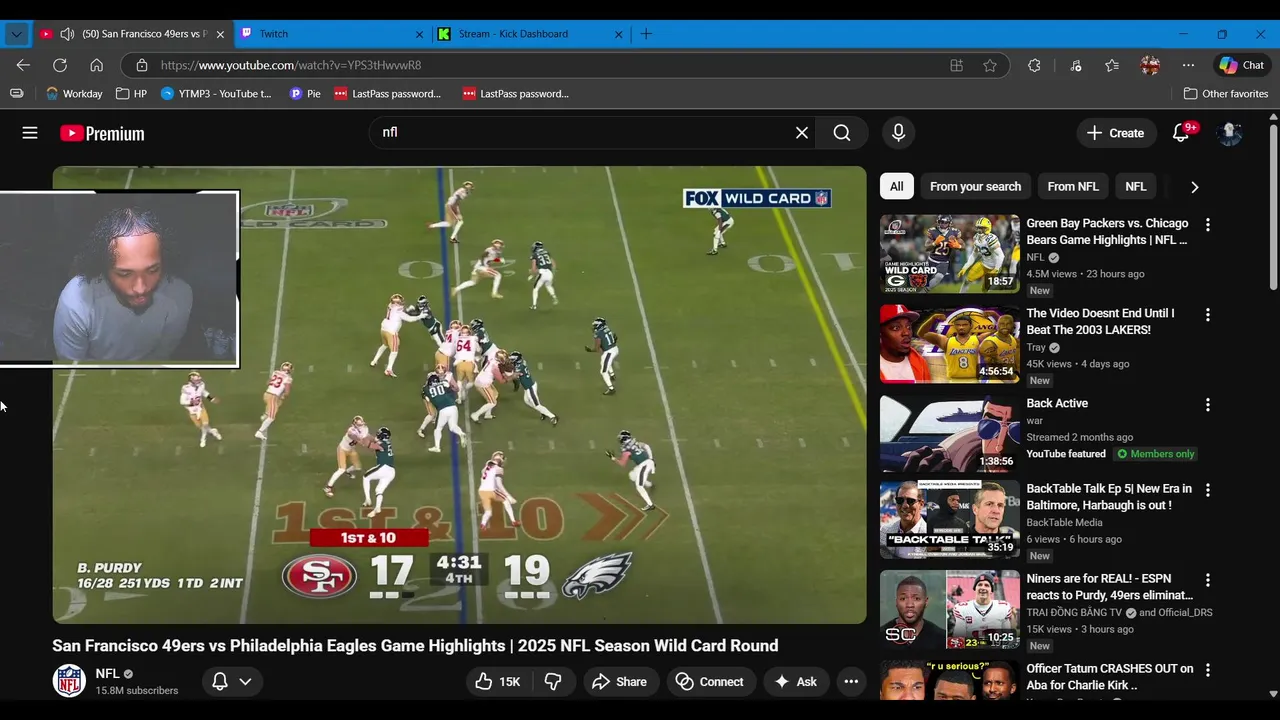The width and height of the screenshot is (1280, 720).
Task: Select the From your search chip
Action: click(x=975, y=186)
